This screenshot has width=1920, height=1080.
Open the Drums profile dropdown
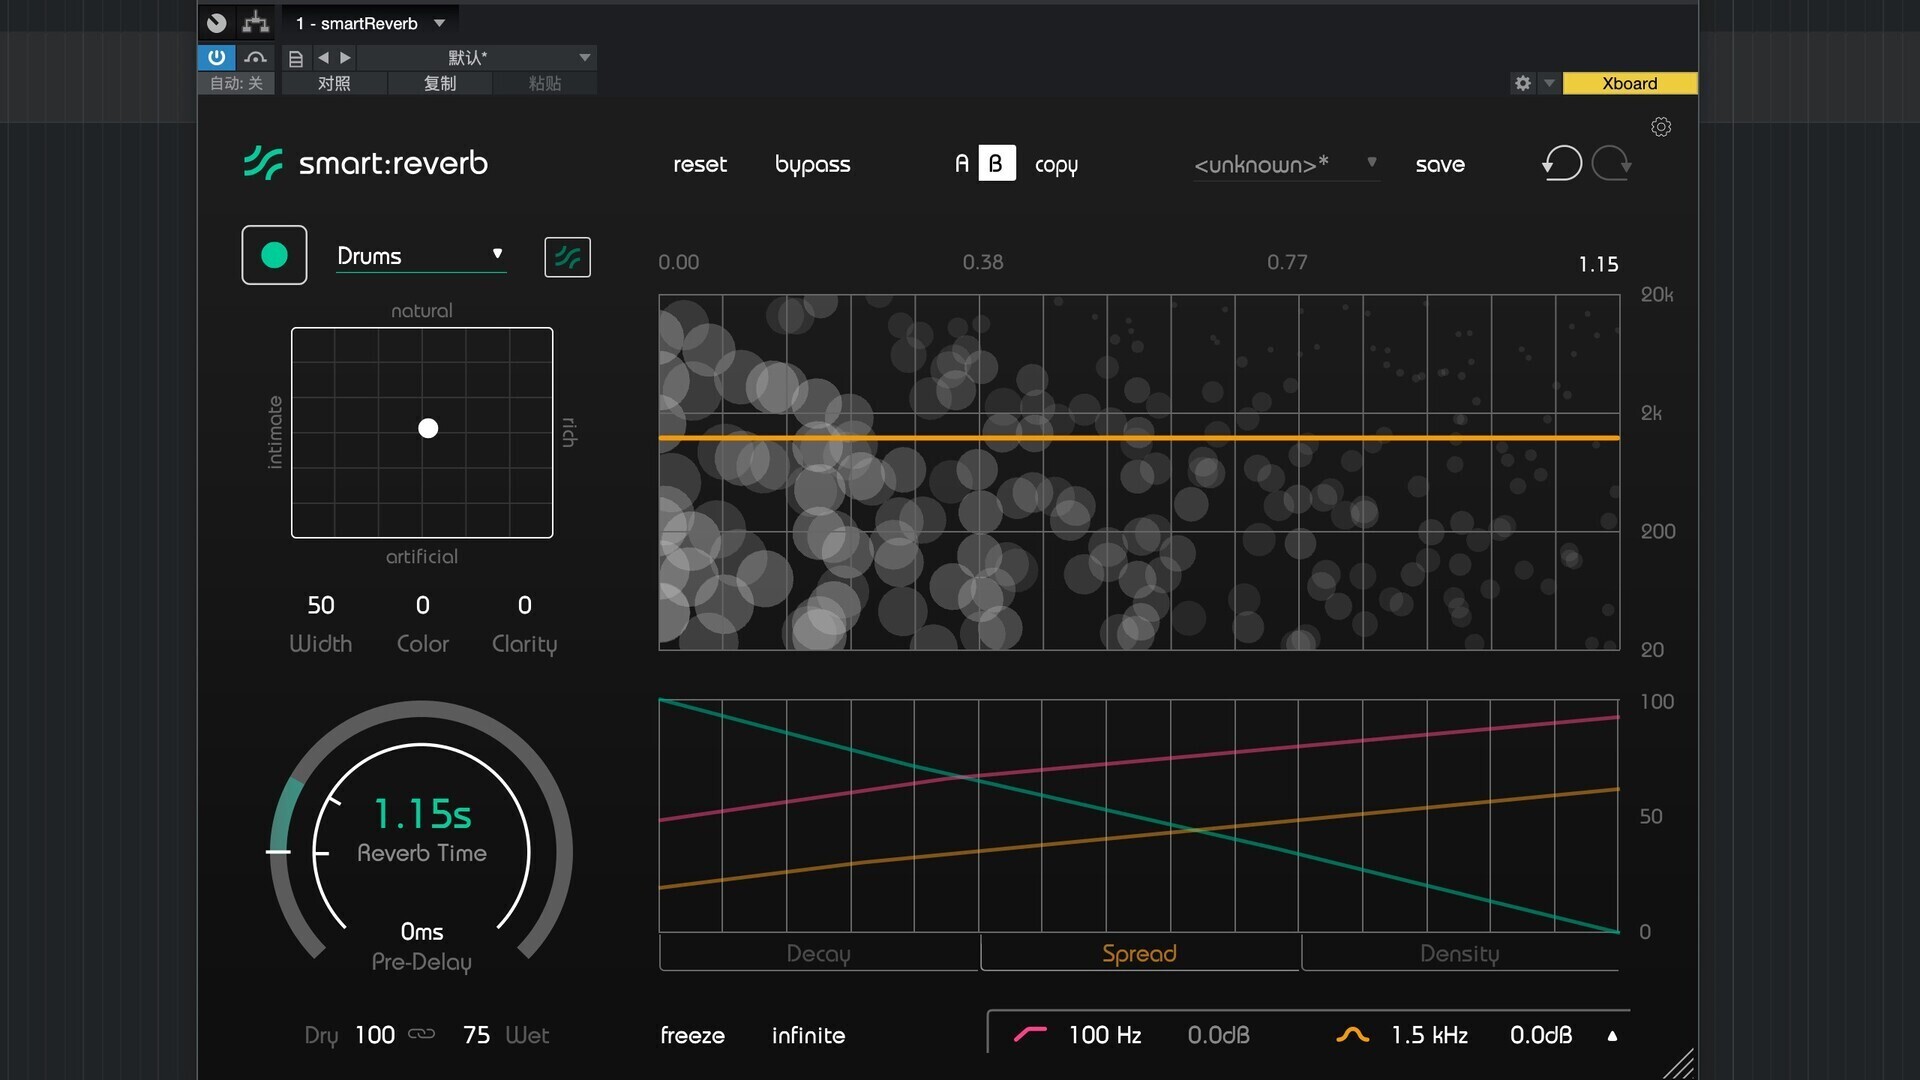point(421,255)
